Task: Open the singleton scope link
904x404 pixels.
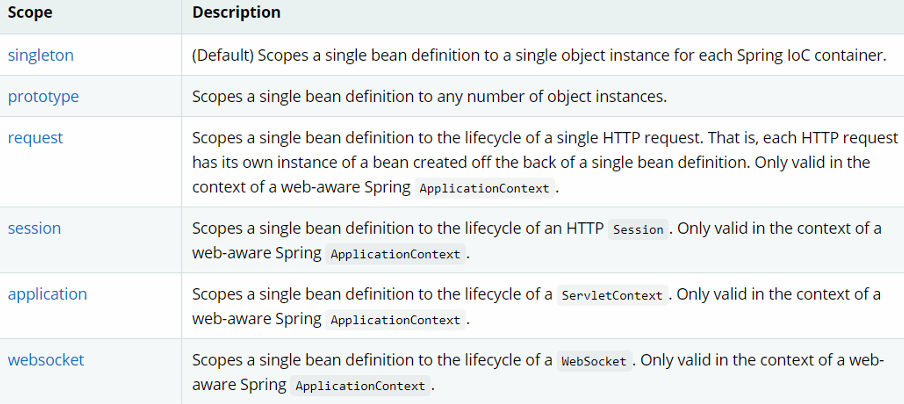Action: pos(41,55)
